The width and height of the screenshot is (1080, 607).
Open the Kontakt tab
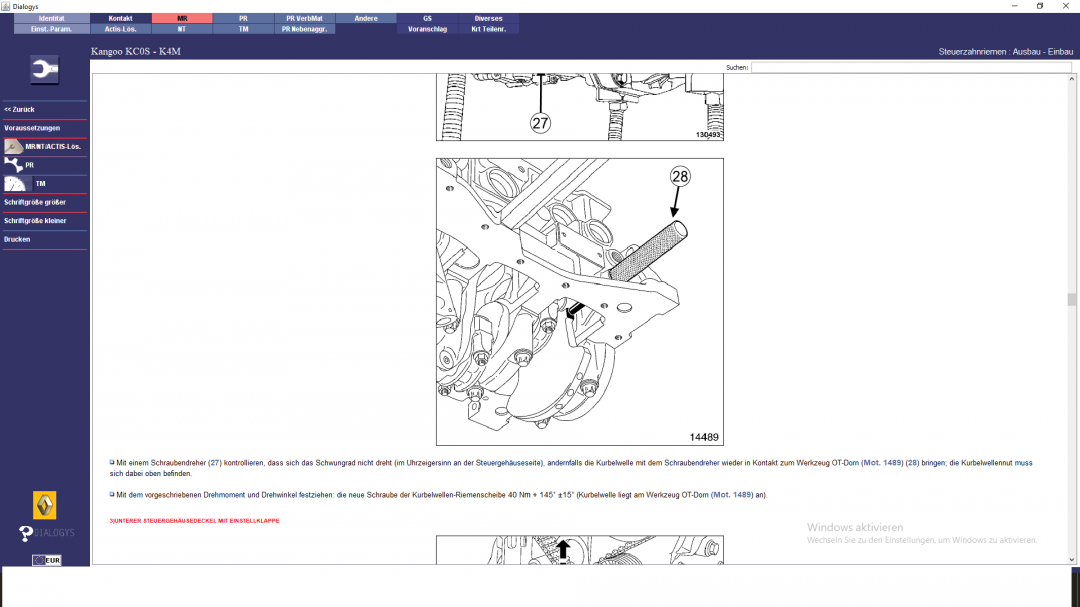[x=121, y=19]
